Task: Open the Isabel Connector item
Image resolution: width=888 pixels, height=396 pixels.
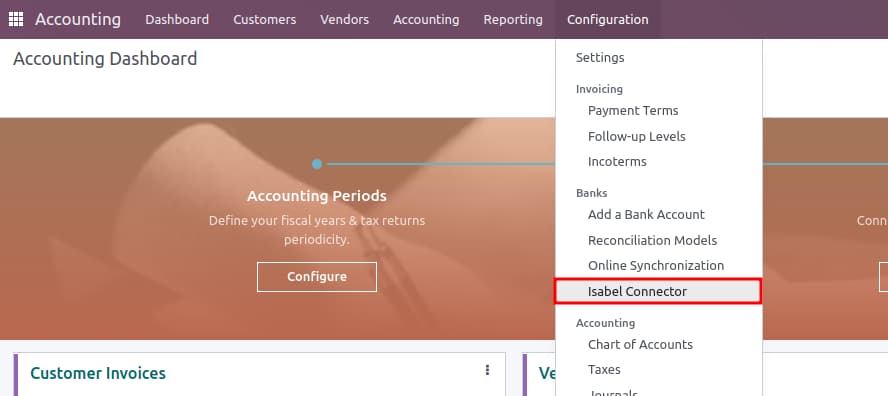Action: pyautogui.click(x=659, y=292)
